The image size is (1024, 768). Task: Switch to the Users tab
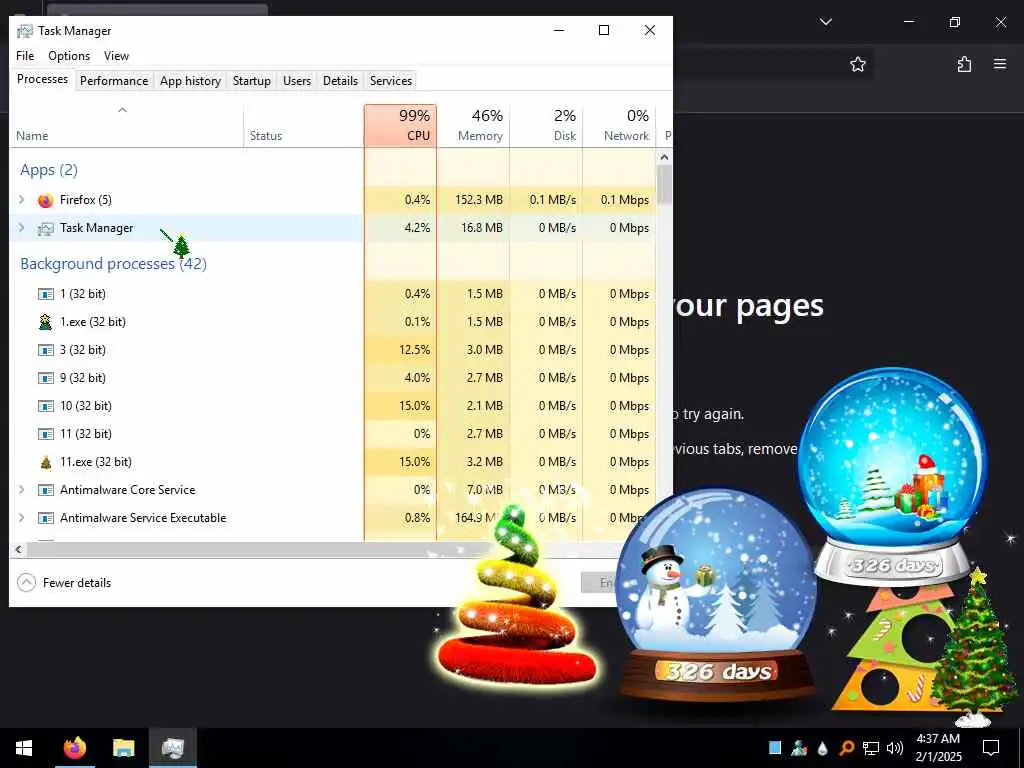coord(296,81)
